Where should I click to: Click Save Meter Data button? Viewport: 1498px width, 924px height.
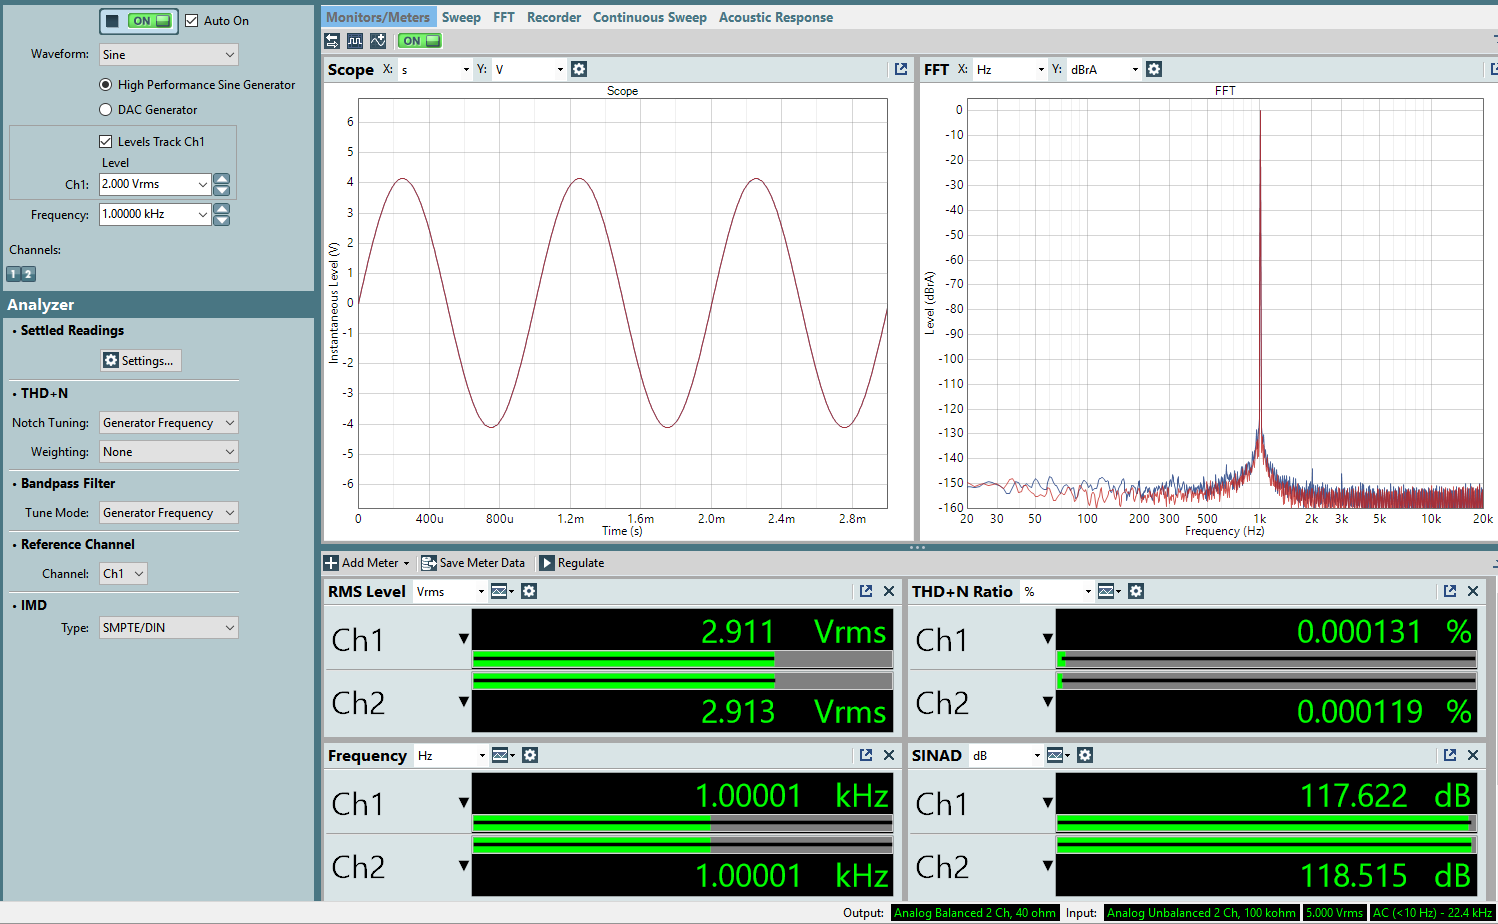[x=473, y=563]
